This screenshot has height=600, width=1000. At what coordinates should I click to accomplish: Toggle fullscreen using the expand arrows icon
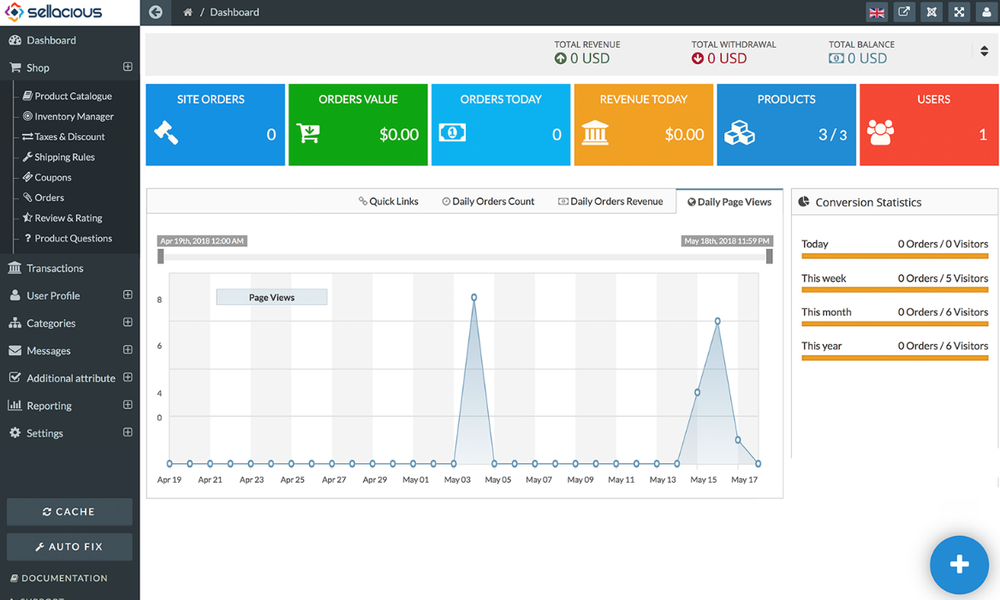coord(959,12)
